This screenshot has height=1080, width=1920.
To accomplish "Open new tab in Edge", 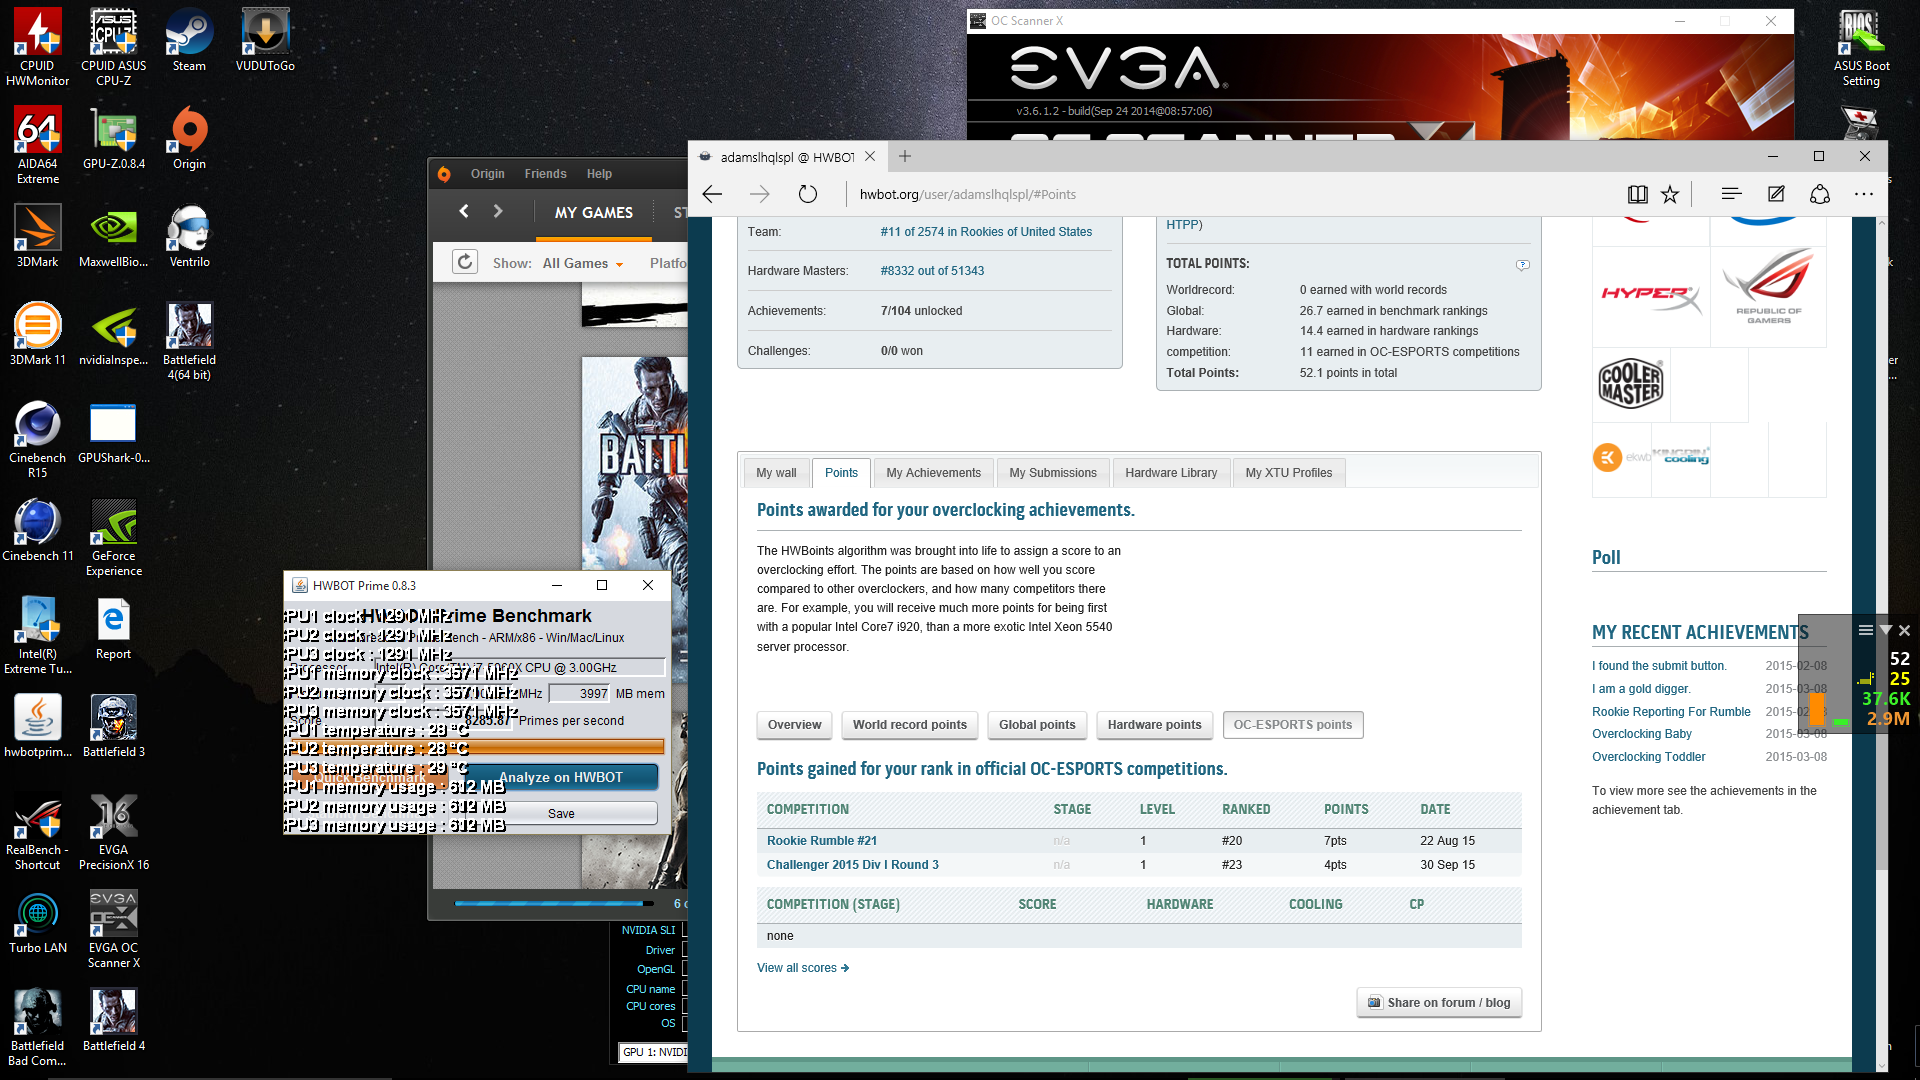I will click(x=905, y=156).
